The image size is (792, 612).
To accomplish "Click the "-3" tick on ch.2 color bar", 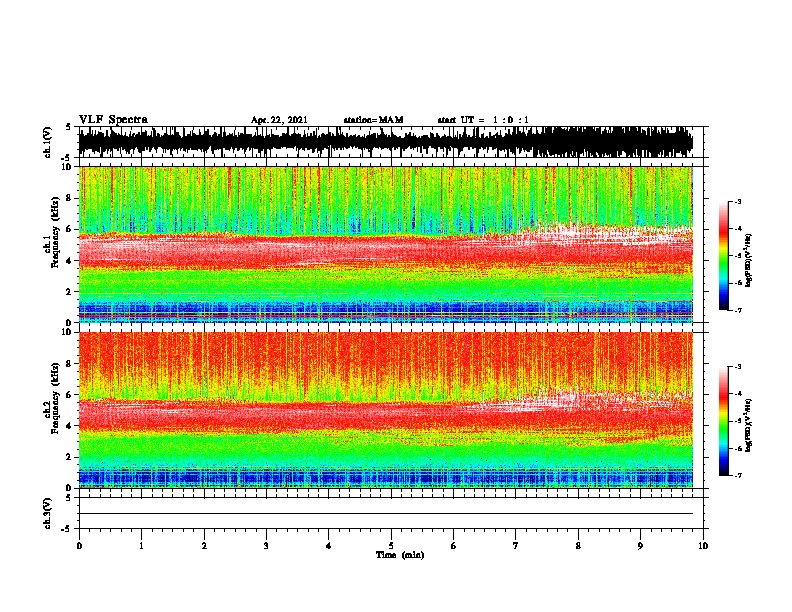I will [737, 367].
